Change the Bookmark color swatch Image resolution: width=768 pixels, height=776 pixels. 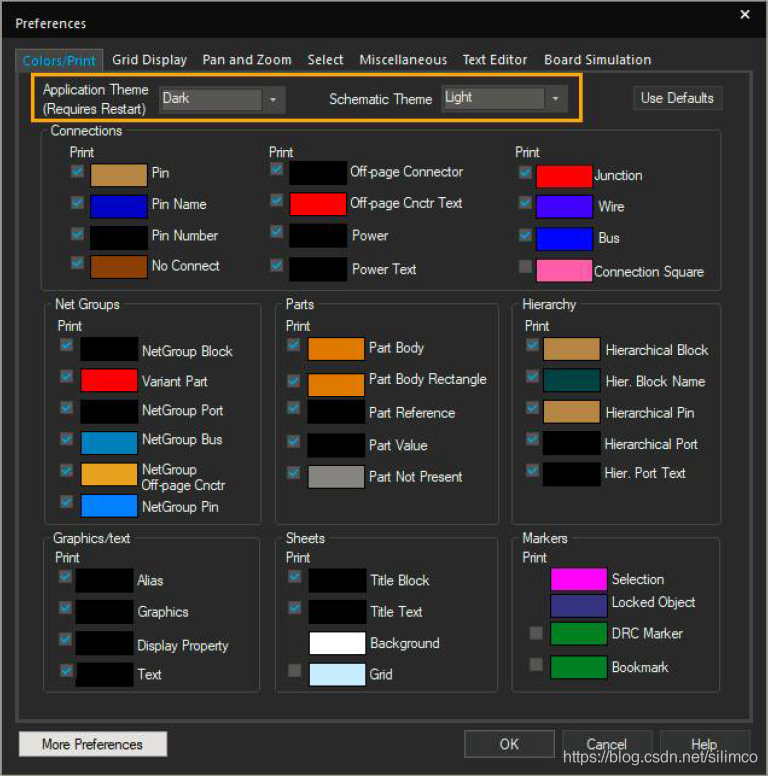coord(578,667)
